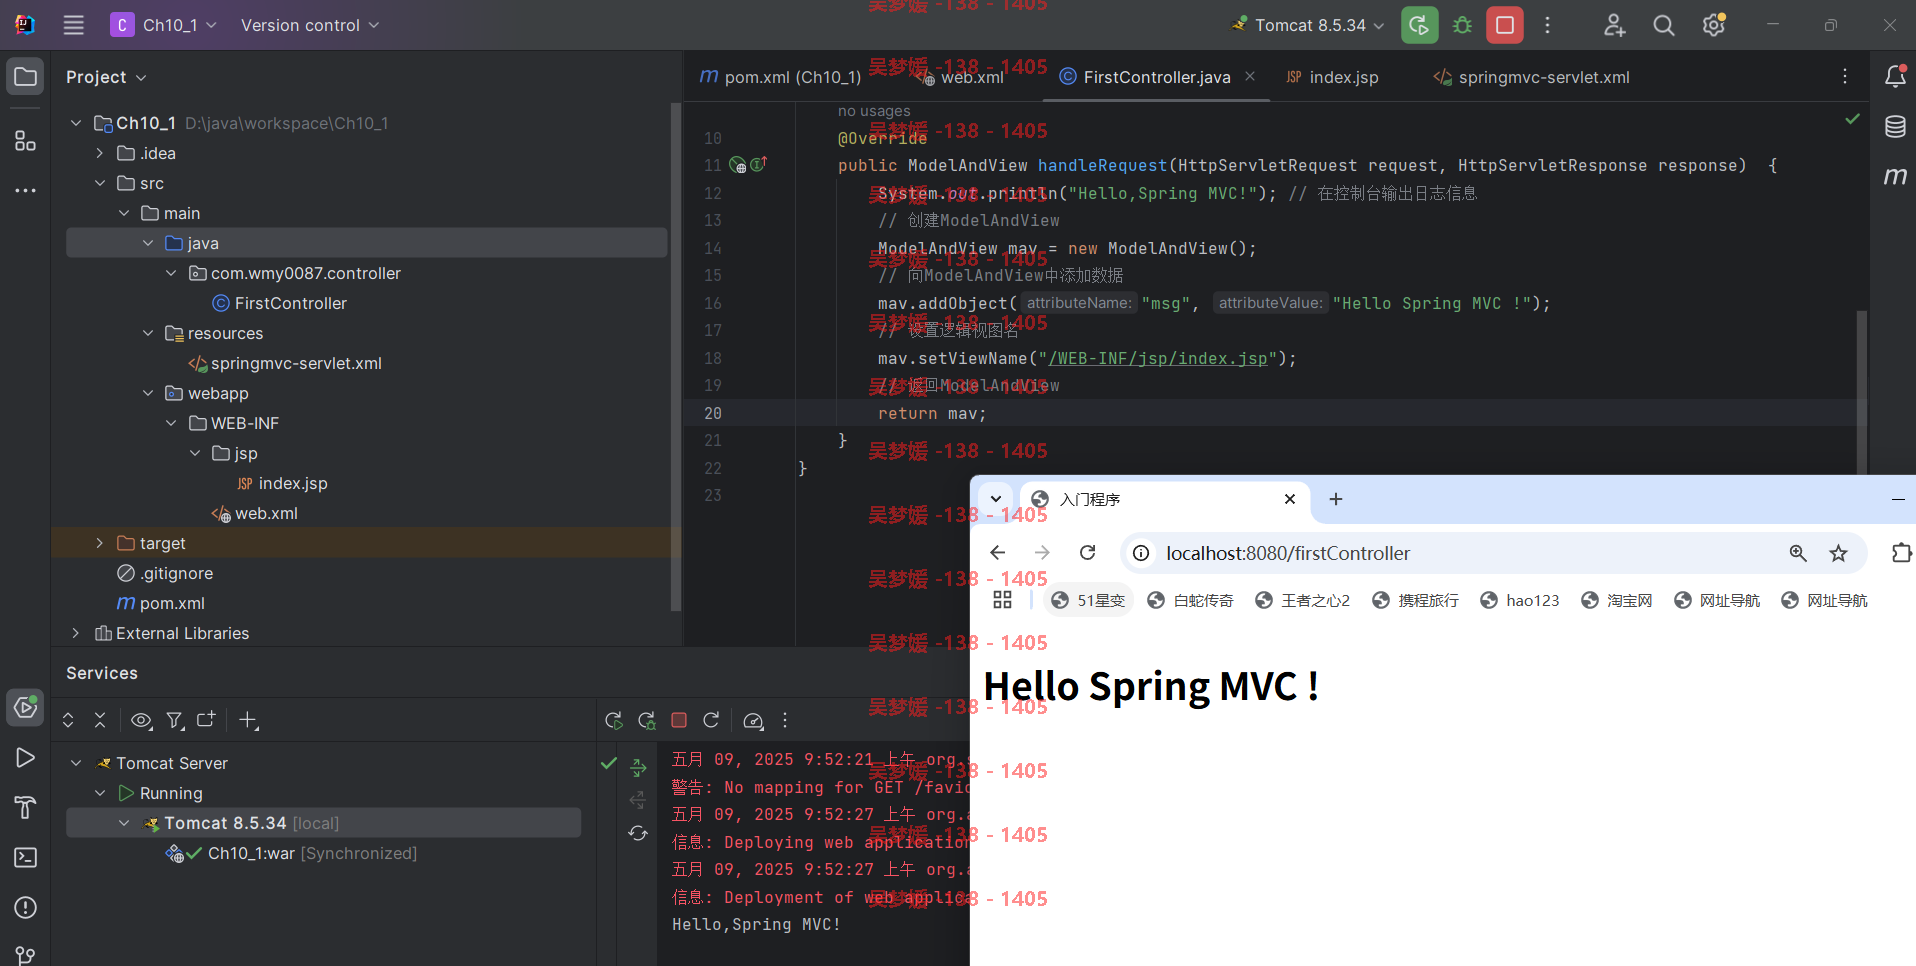
Task: Toggle services view options eye
Action: tap(142, 720)
